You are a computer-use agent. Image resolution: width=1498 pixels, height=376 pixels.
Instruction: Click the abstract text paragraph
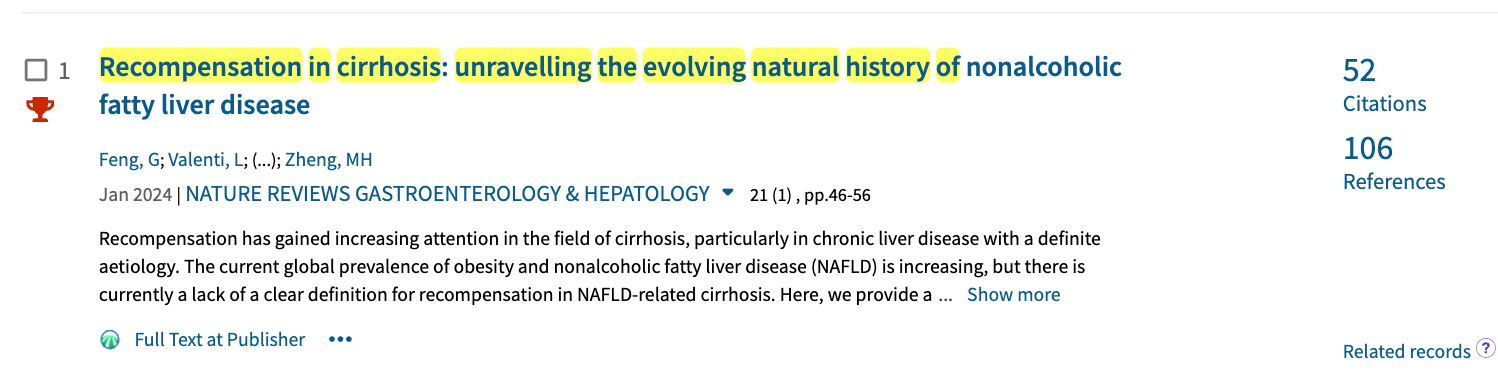(x=600, y=267)
